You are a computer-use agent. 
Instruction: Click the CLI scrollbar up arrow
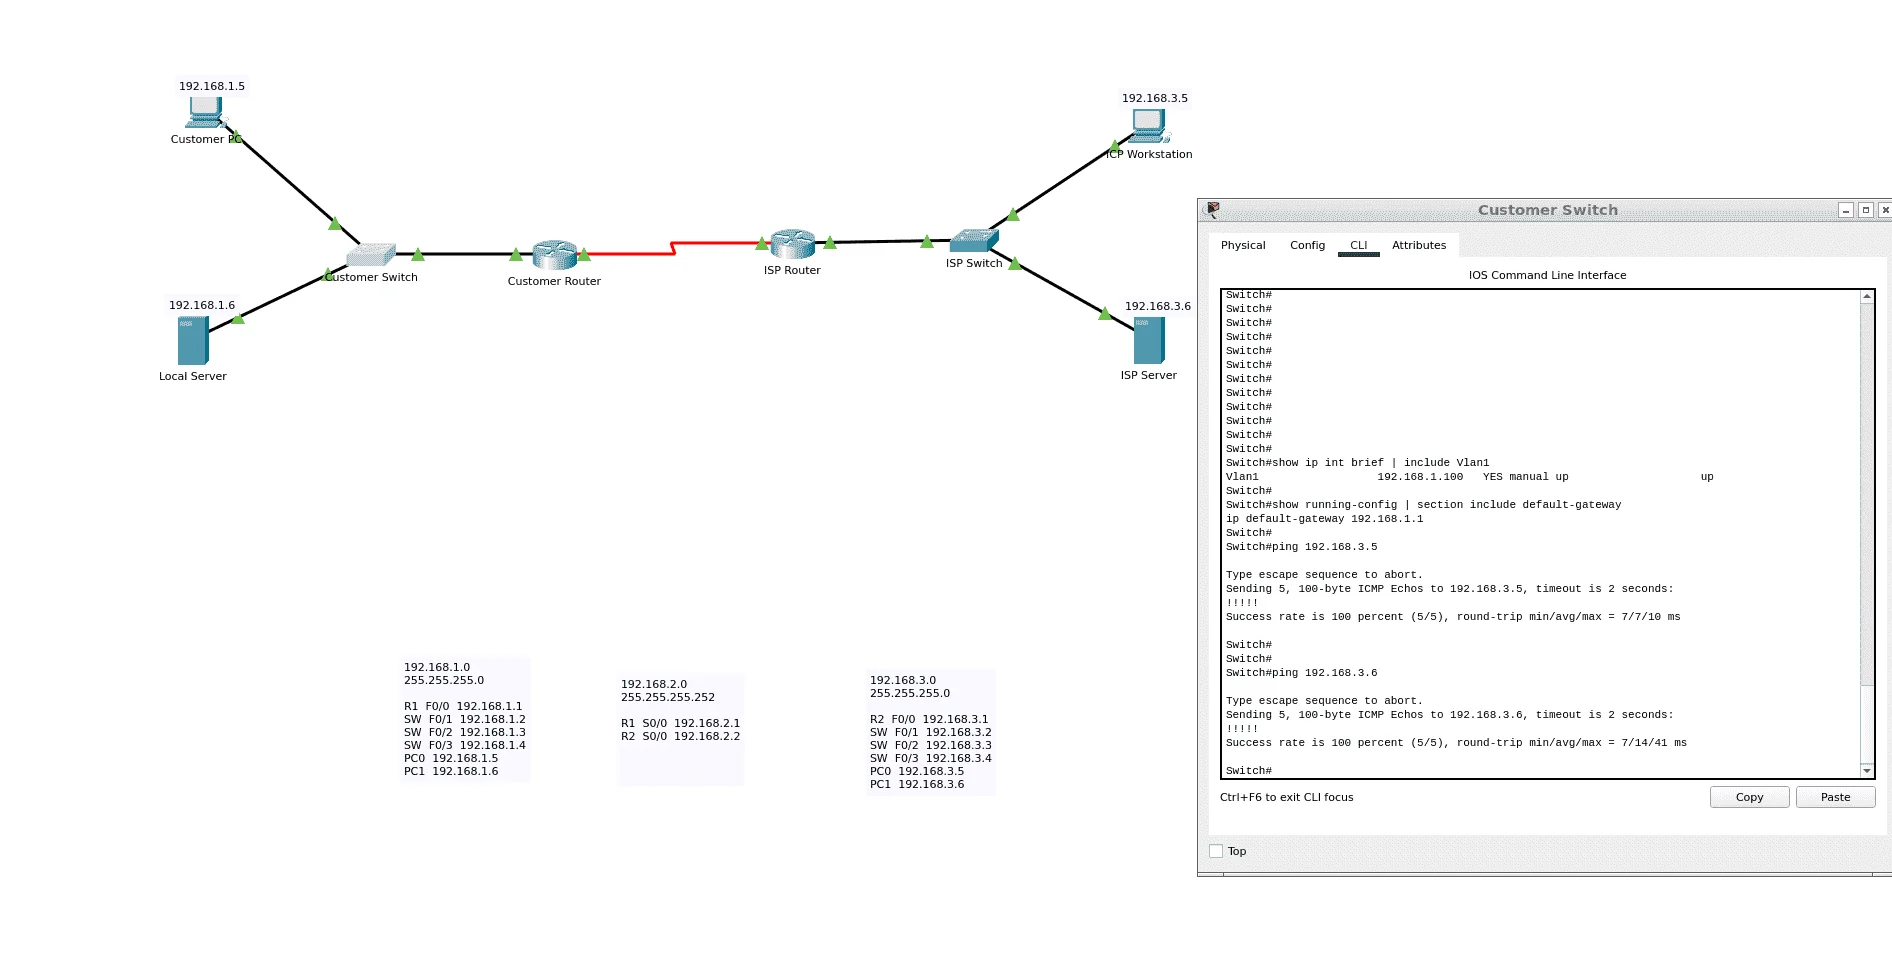tap(1866, 297)
